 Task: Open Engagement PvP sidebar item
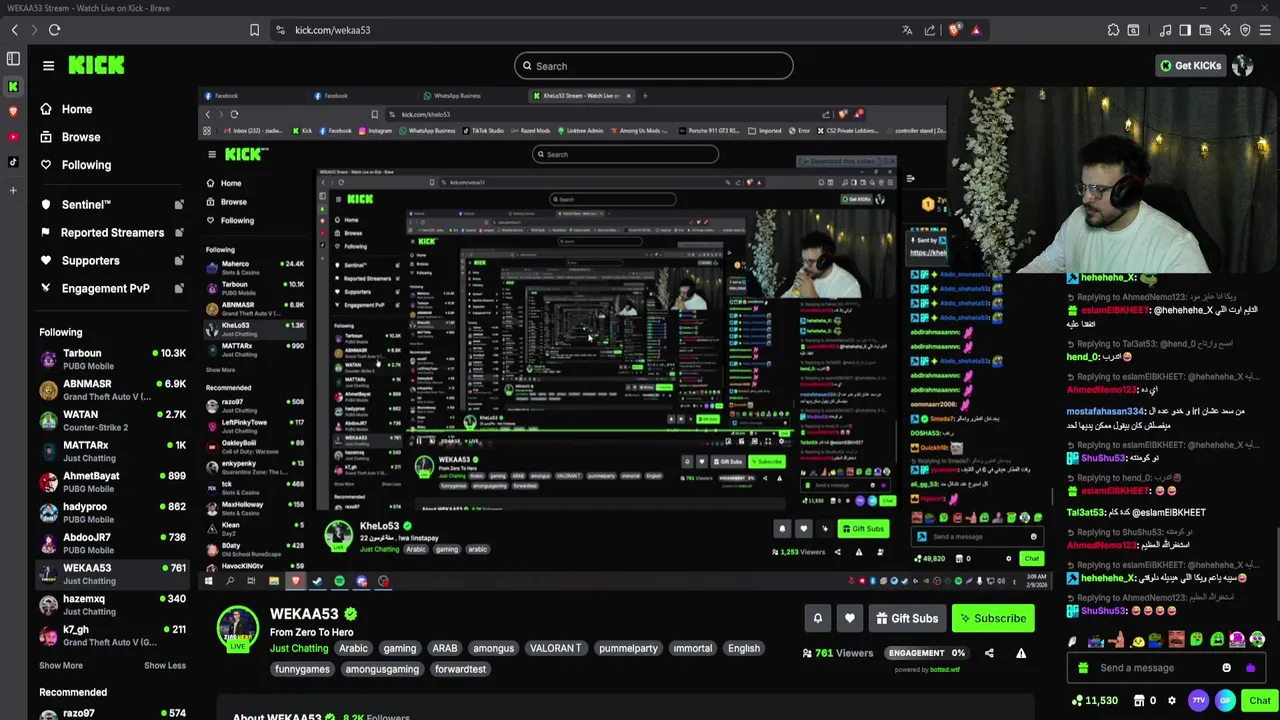(x=111, y=288)
